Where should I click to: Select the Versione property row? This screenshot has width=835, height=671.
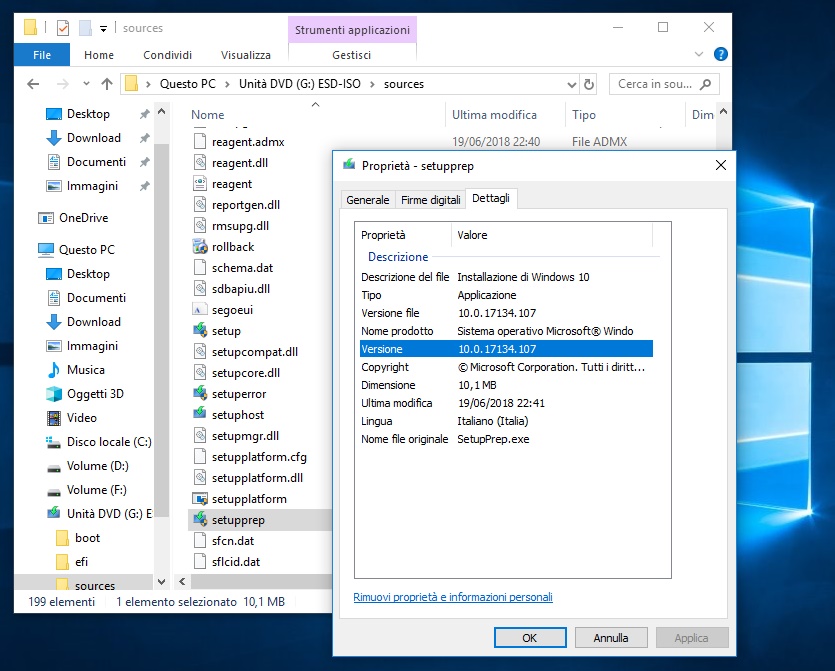click(x=506, y=349)
